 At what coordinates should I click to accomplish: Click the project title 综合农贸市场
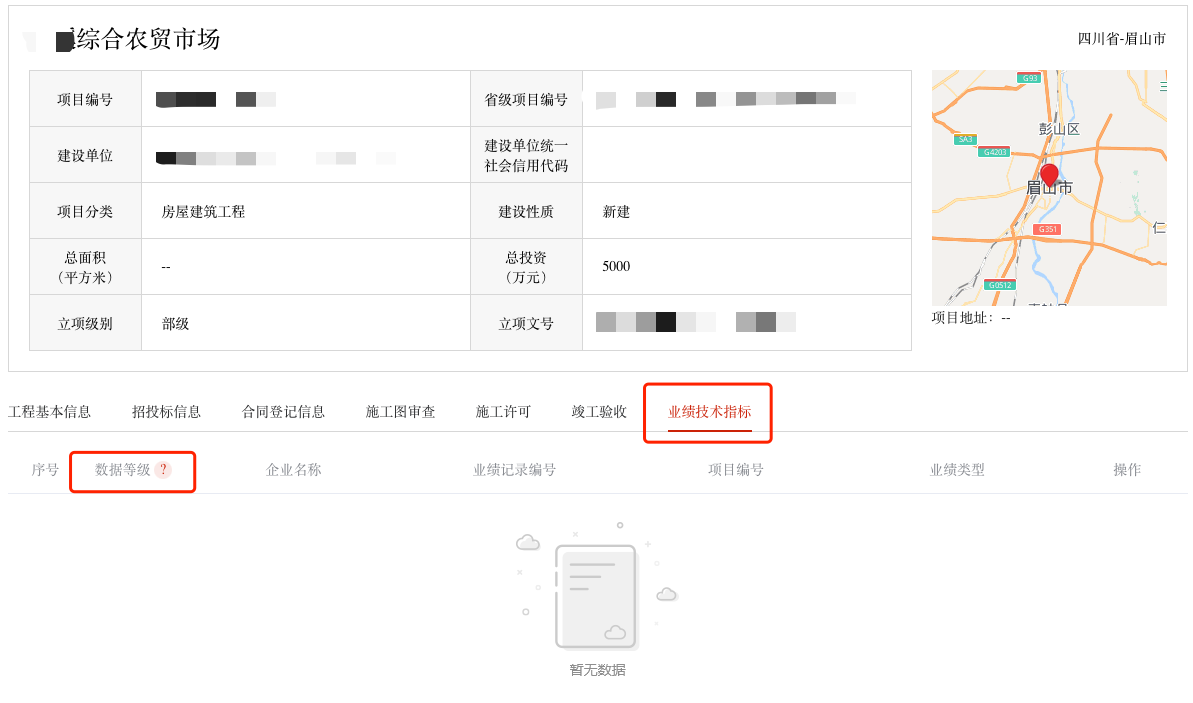148,39
